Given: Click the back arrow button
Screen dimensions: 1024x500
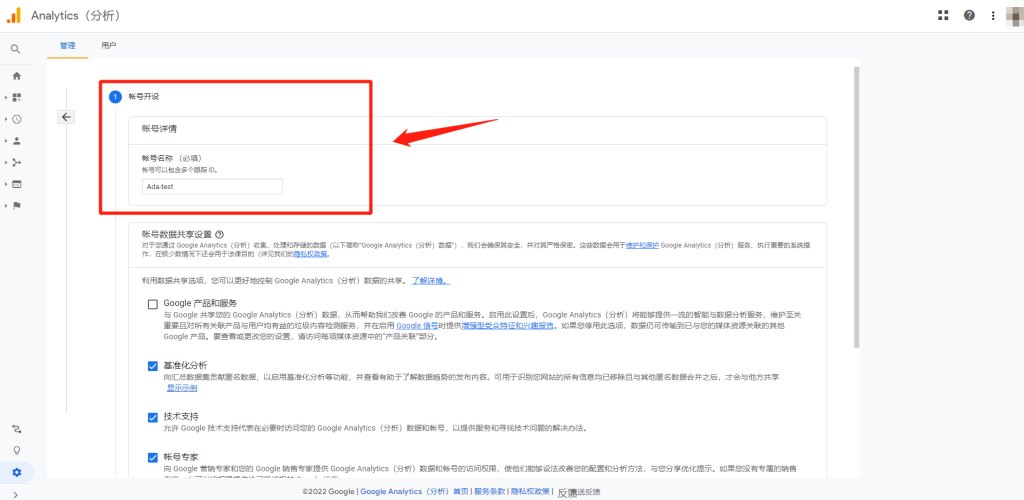Looking at the screenshot, I should point(67,117).
